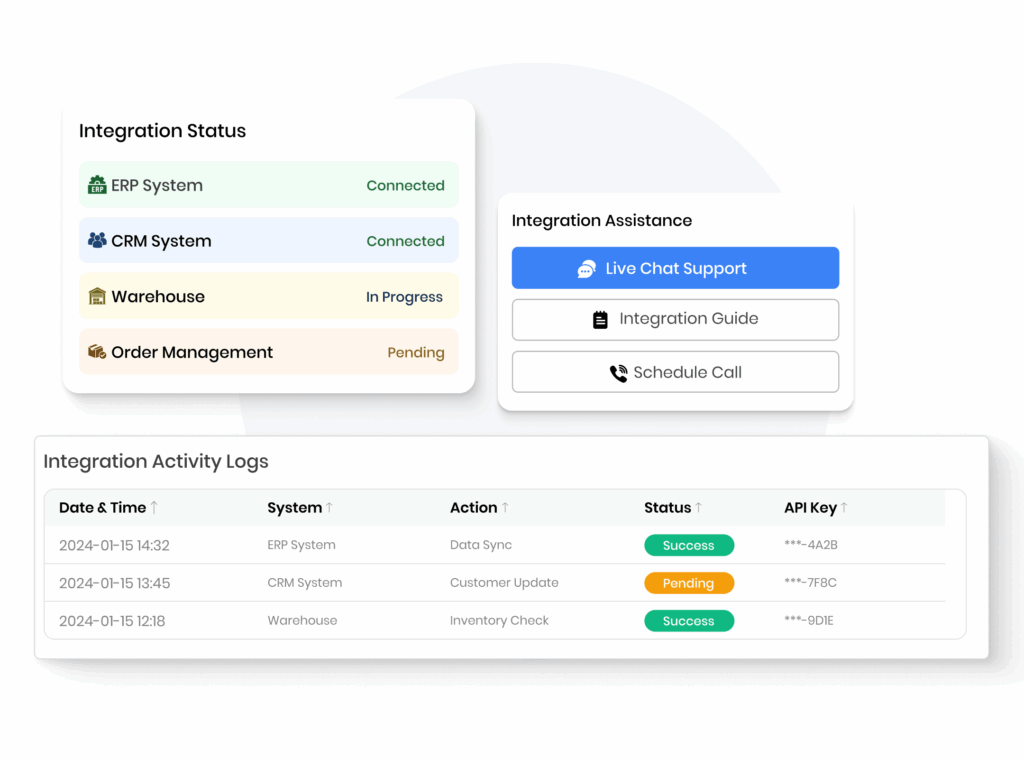This screenshot has height=759, width=1024.
Task: Click the chat bubble icon on Live Chat Support
Action: click(x=586, y=268)
